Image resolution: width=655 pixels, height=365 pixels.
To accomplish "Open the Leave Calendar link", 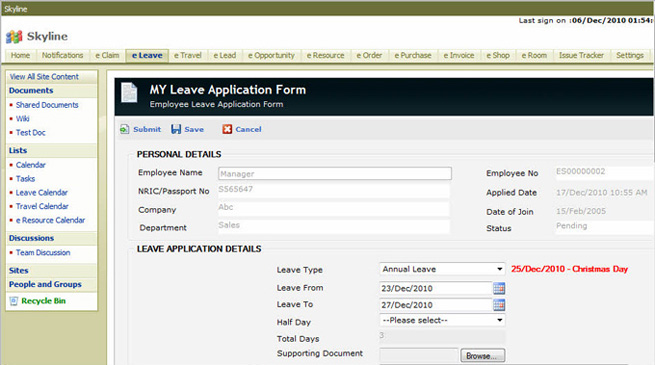I will point(42,193).
